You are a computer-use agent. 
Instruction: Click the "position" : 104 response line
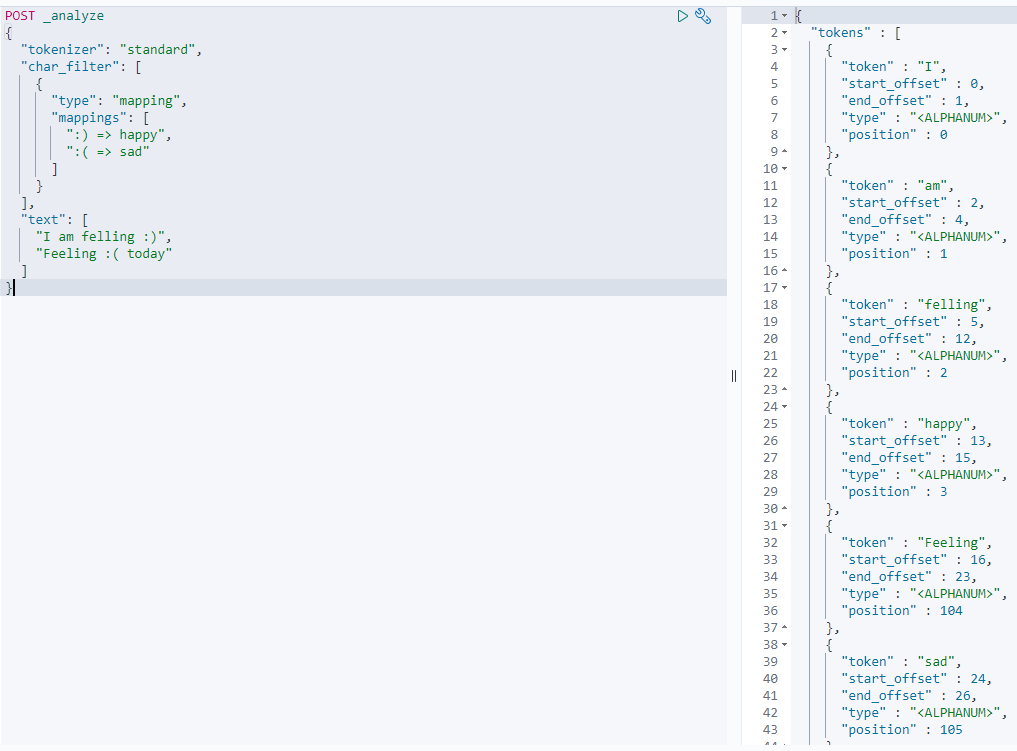[902, 611]
